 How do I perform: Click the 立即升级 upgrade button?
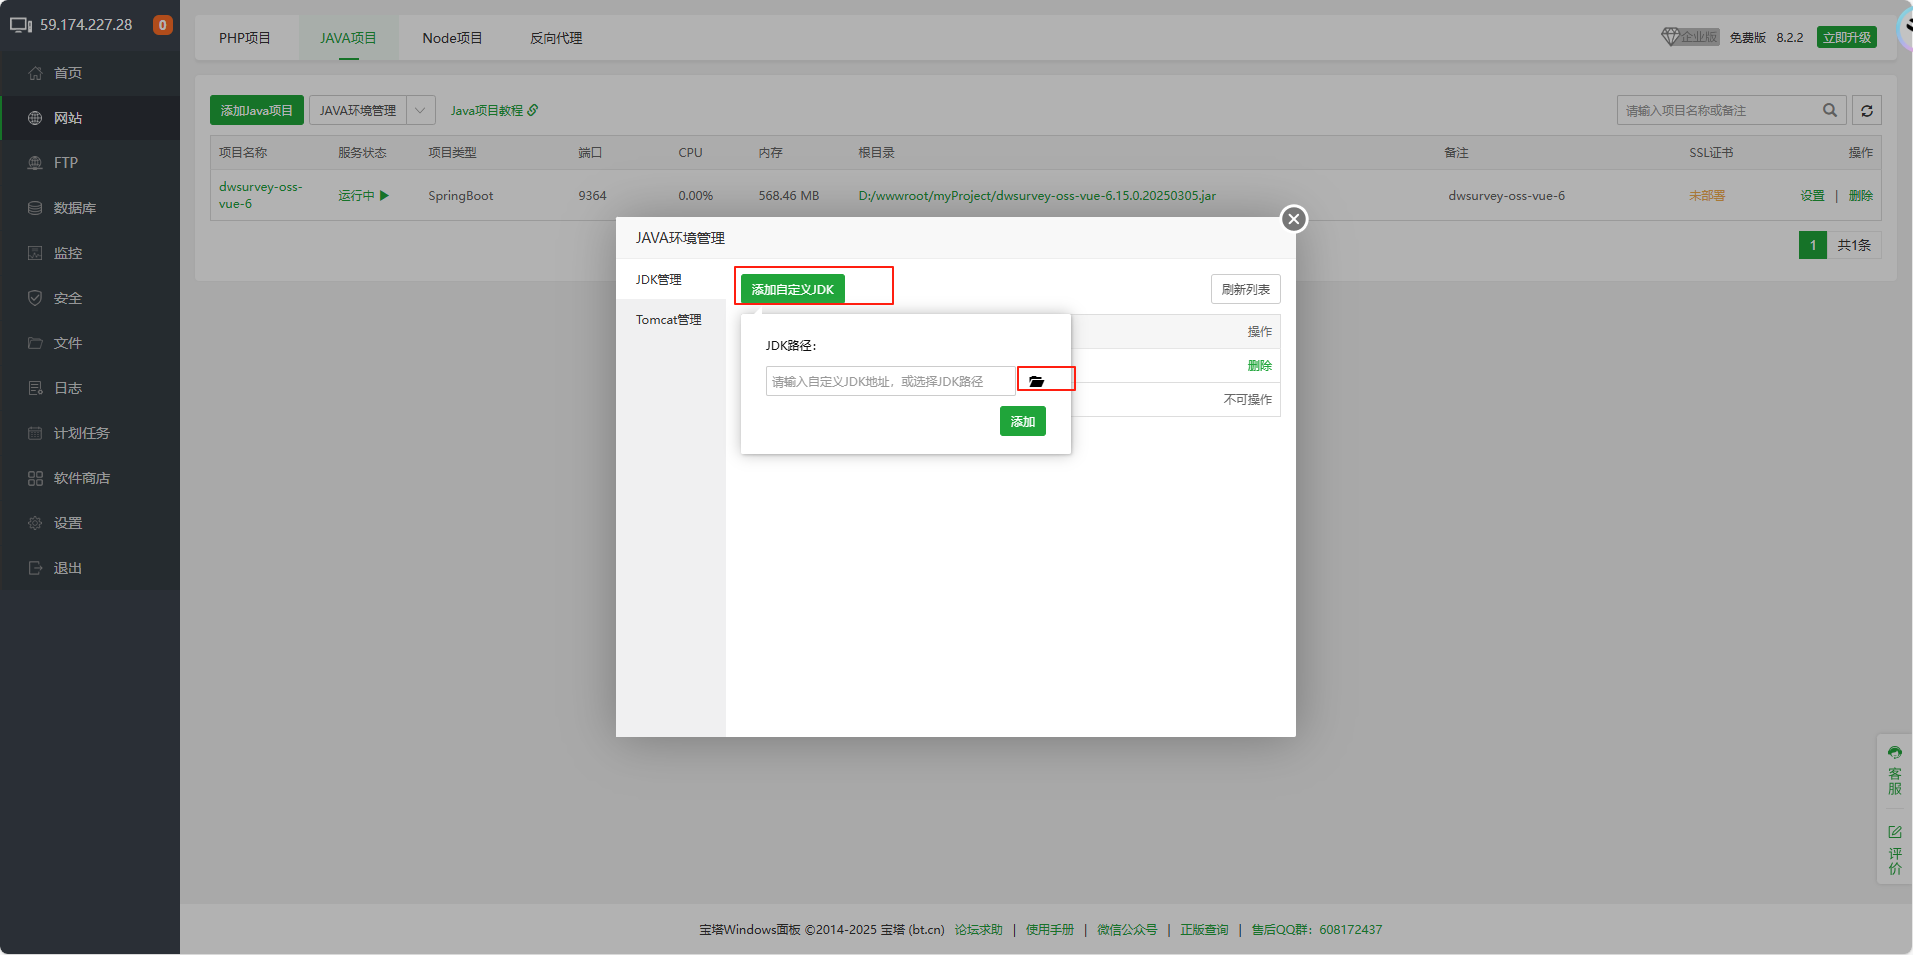click(1846, 38)
